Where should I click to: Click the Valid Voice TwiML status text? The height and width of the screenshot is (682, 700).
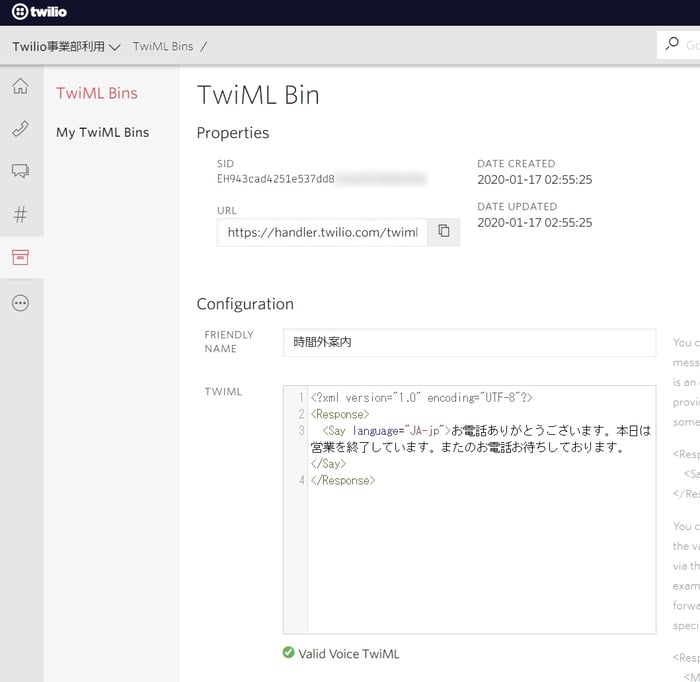point(349,654)
